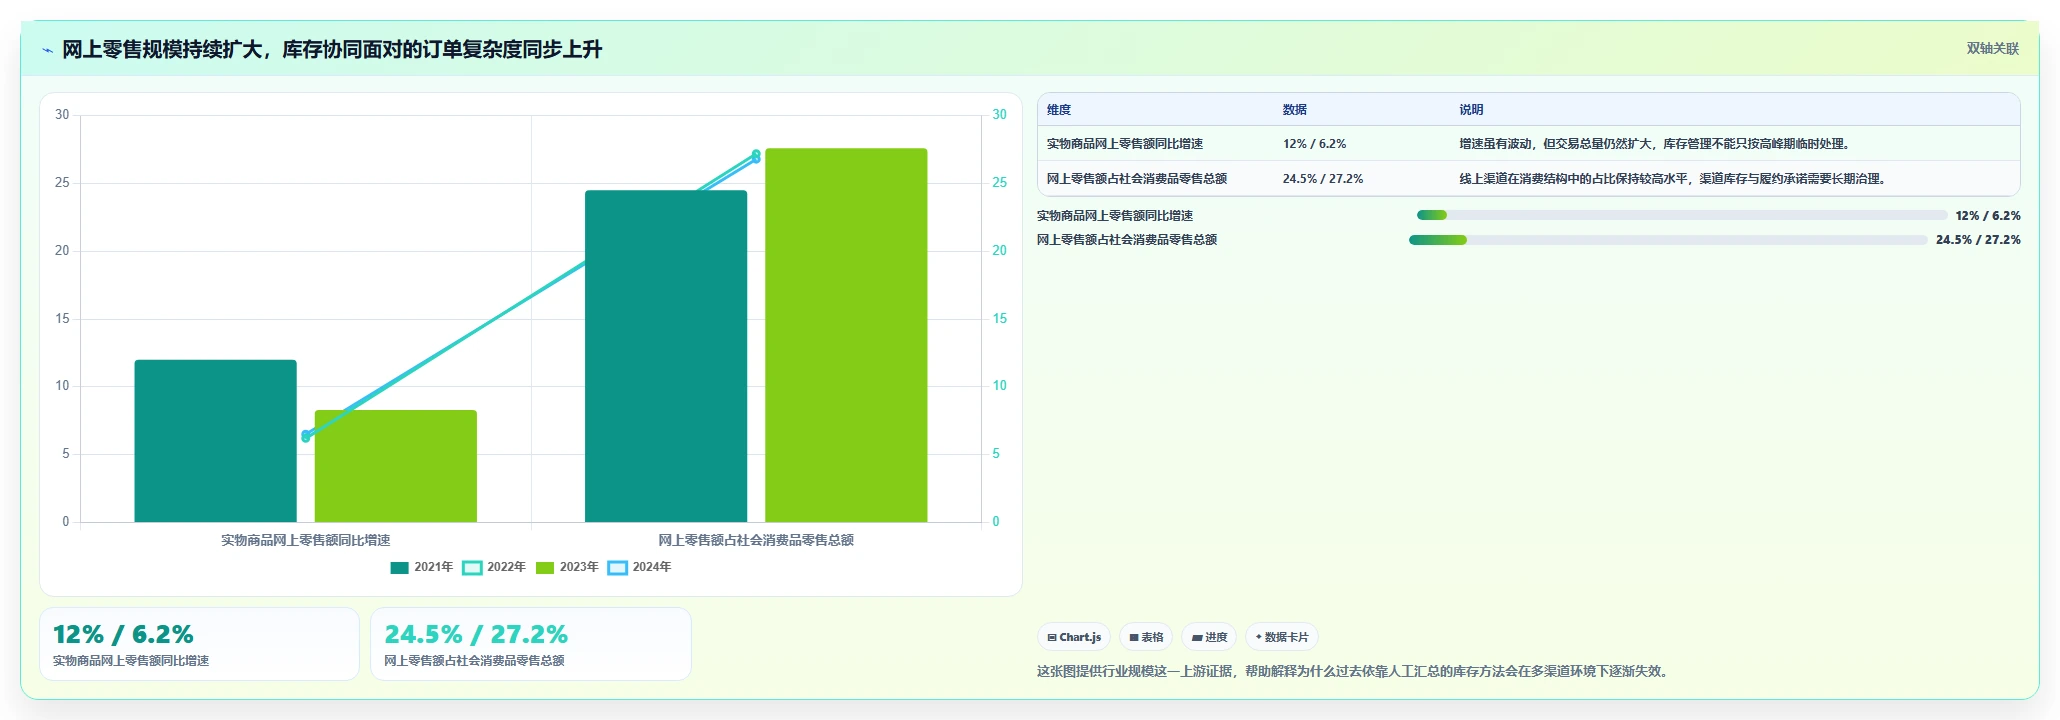Click the blue icon beside the card title
Screen dimensions: 2060x720
pyautogui.click(x=47, y=50)
